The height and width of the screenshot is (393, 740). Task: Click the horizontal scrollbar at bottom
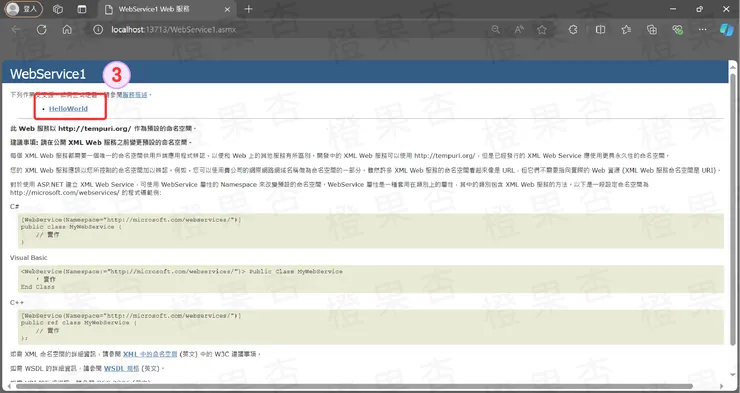click(x=354, y=386)
